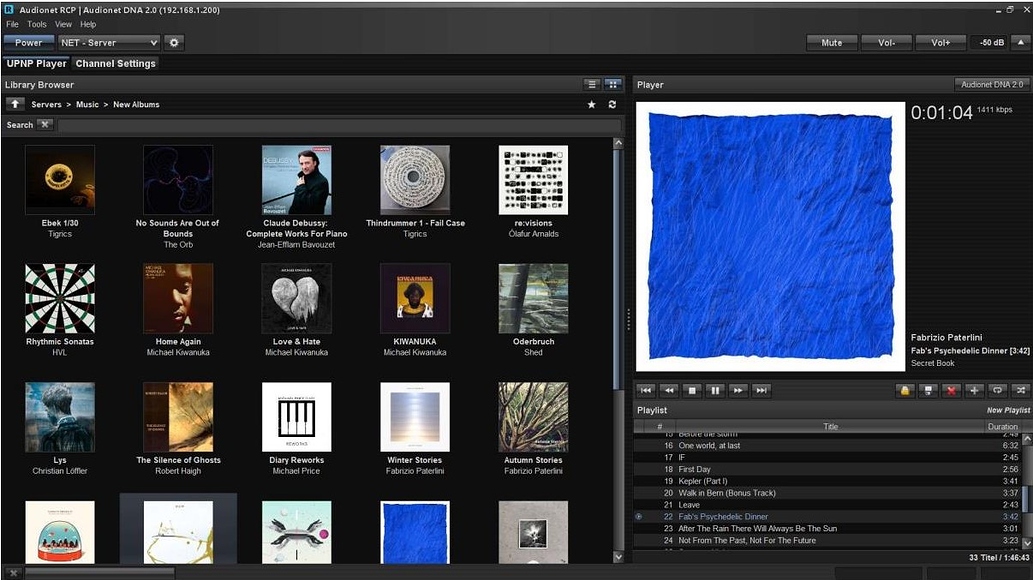Clear the search field with X
This screenshot has height=580, width=1033.
tap(45, 124)
